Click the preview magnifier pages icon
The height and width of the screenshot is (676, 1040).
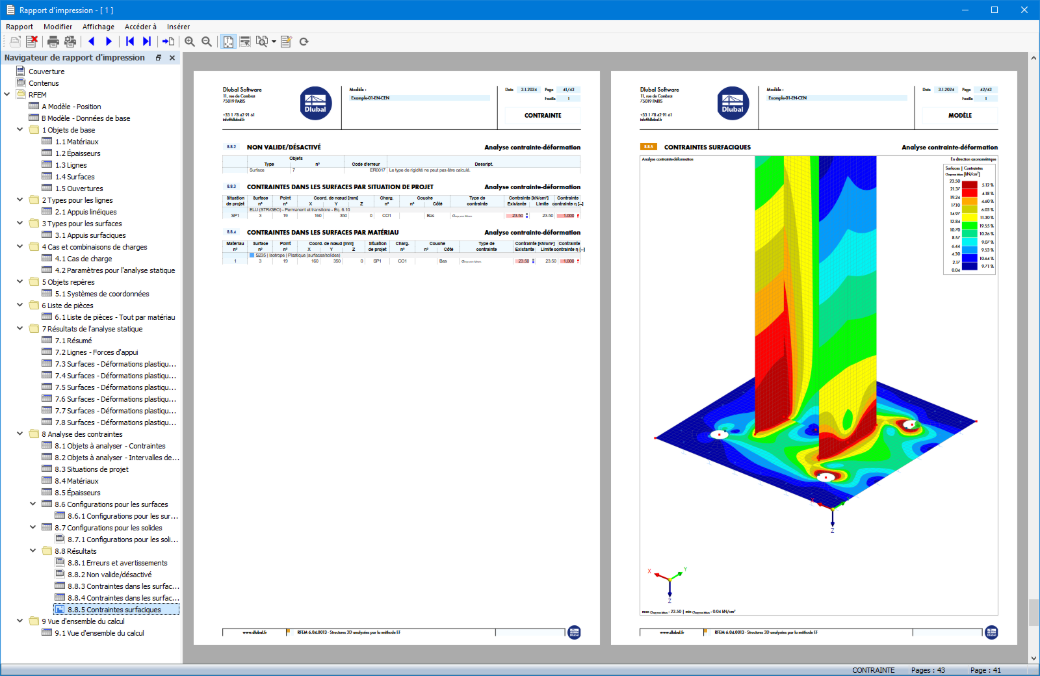coord(262,42)
